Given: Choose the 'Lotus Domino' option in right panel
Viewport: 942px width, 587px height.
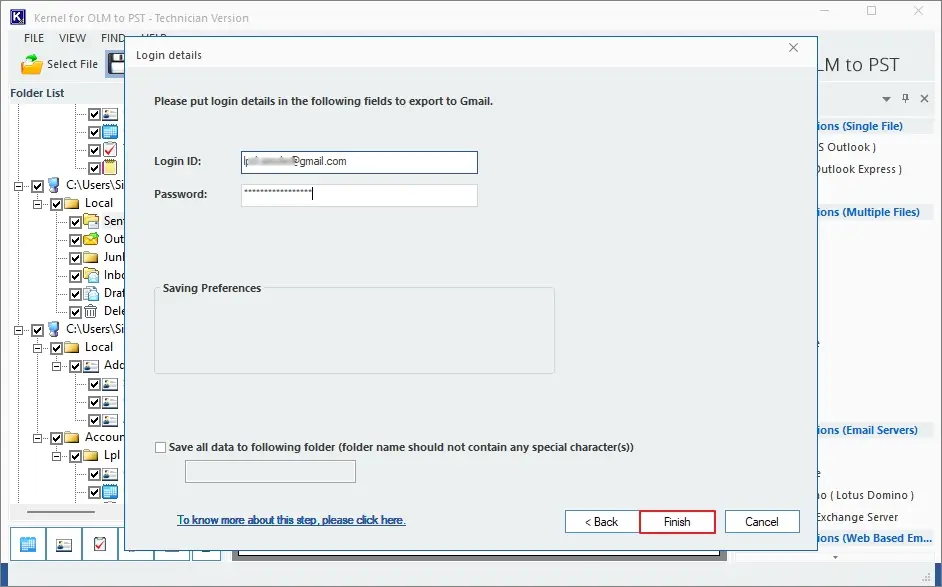Looking at the screenshot, I should pyautogui.click(x=866, y=496).
